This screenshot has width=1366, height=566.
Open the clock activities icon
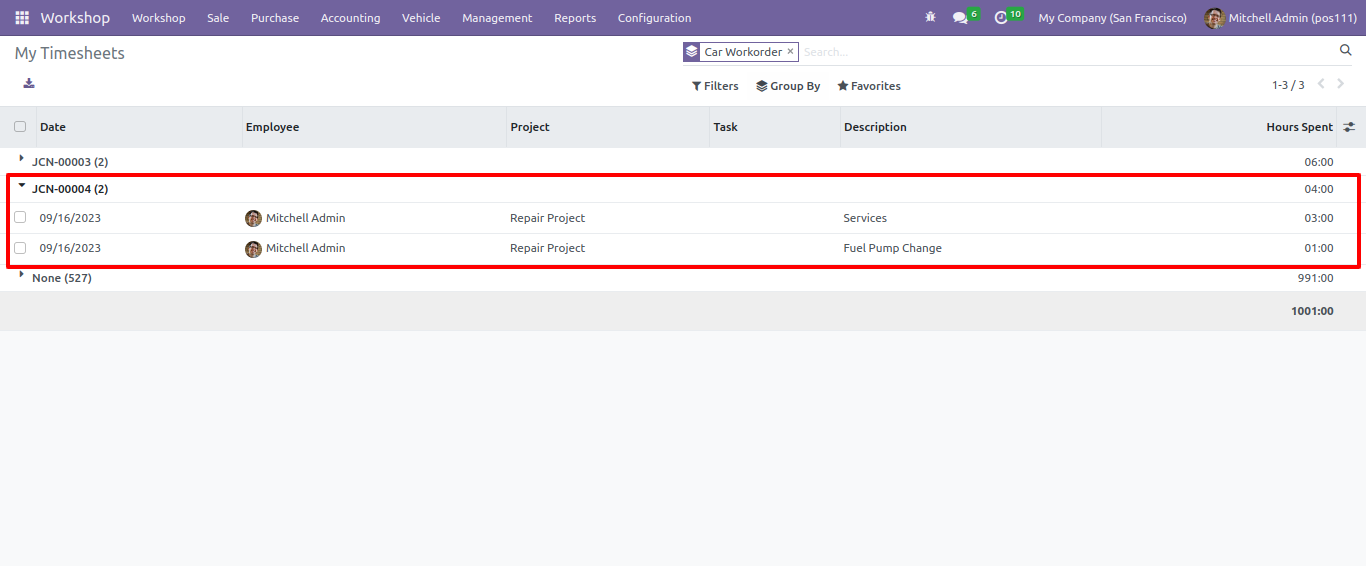tap(1001, 18)
